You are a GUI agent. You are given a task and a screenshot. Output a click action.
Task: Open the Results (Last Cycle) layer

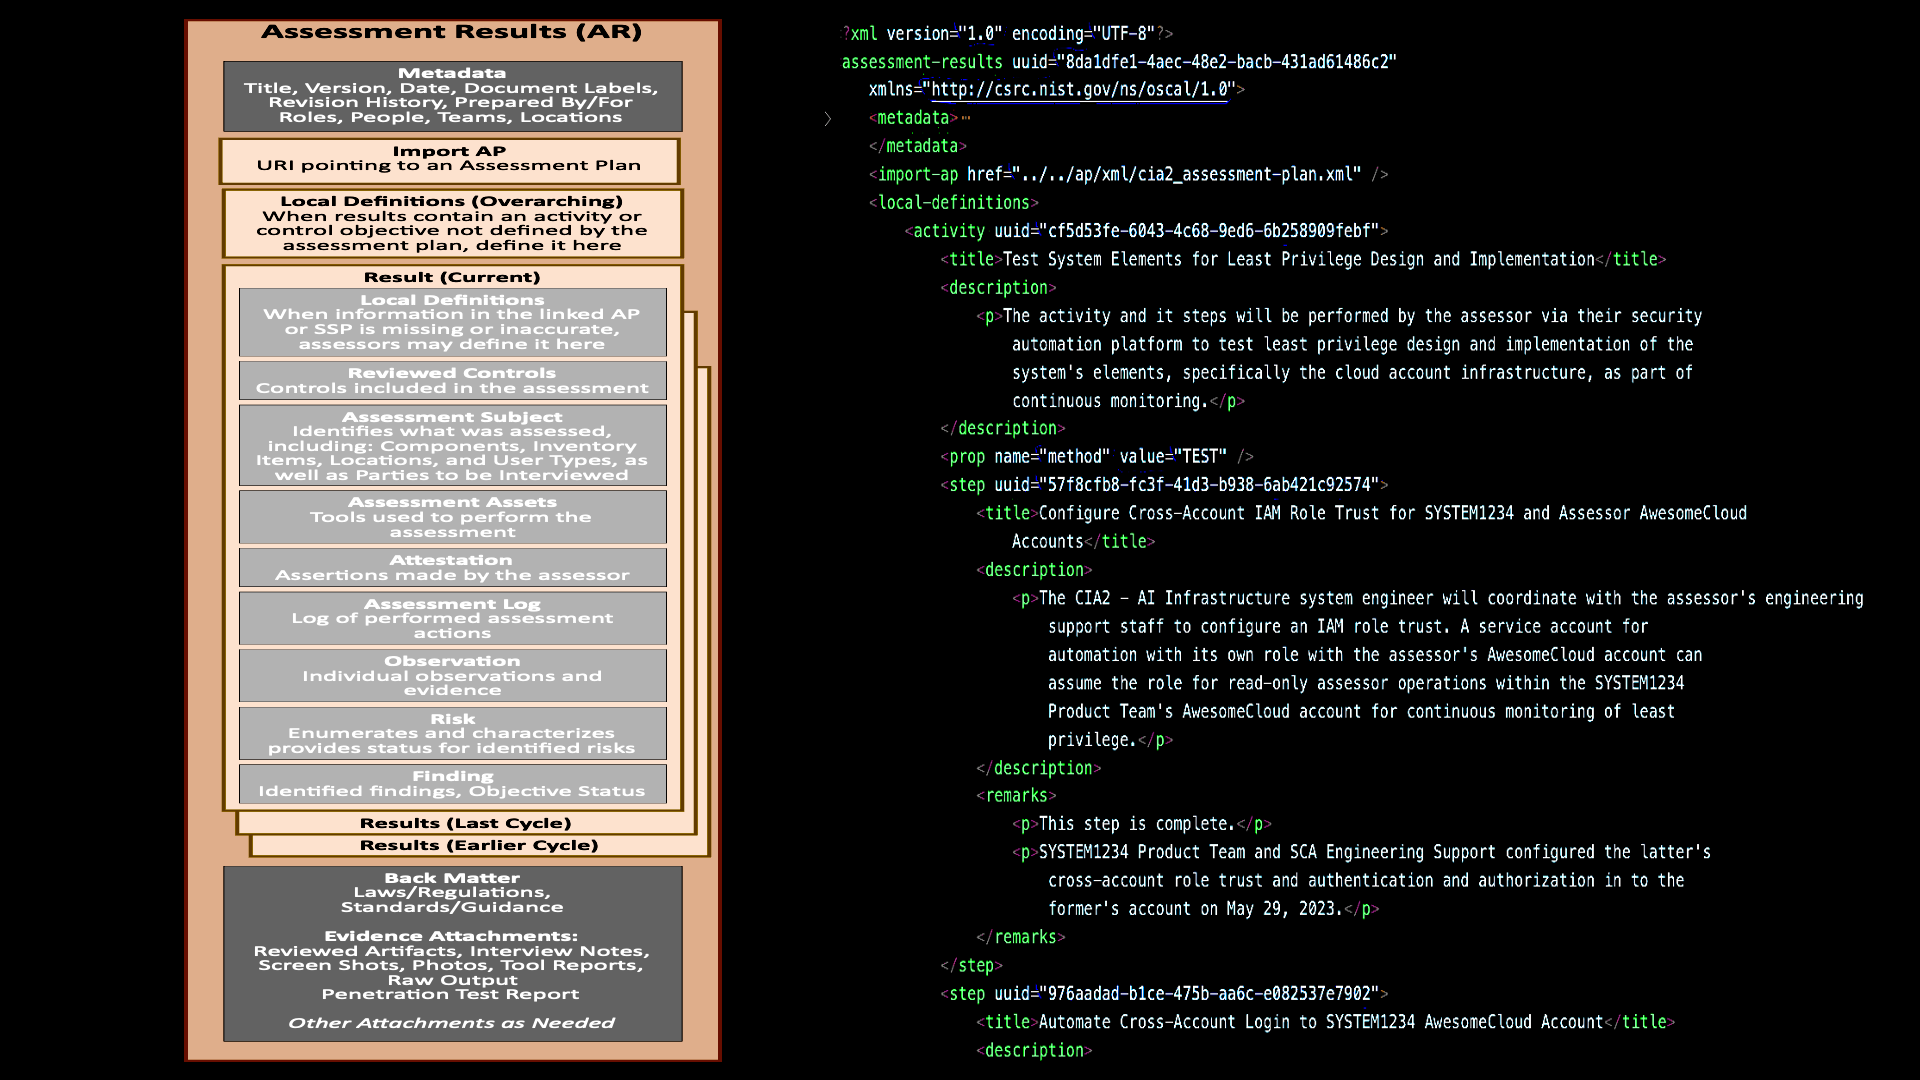465,824
